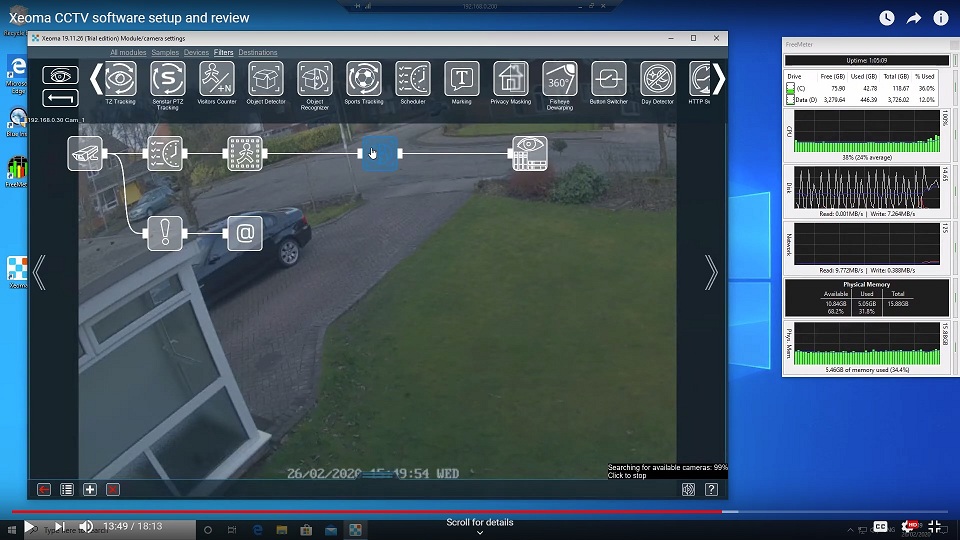The image size is (960, 540).
Task: Click the Network graph in FreeMeter
Action: tap(866, 244)
